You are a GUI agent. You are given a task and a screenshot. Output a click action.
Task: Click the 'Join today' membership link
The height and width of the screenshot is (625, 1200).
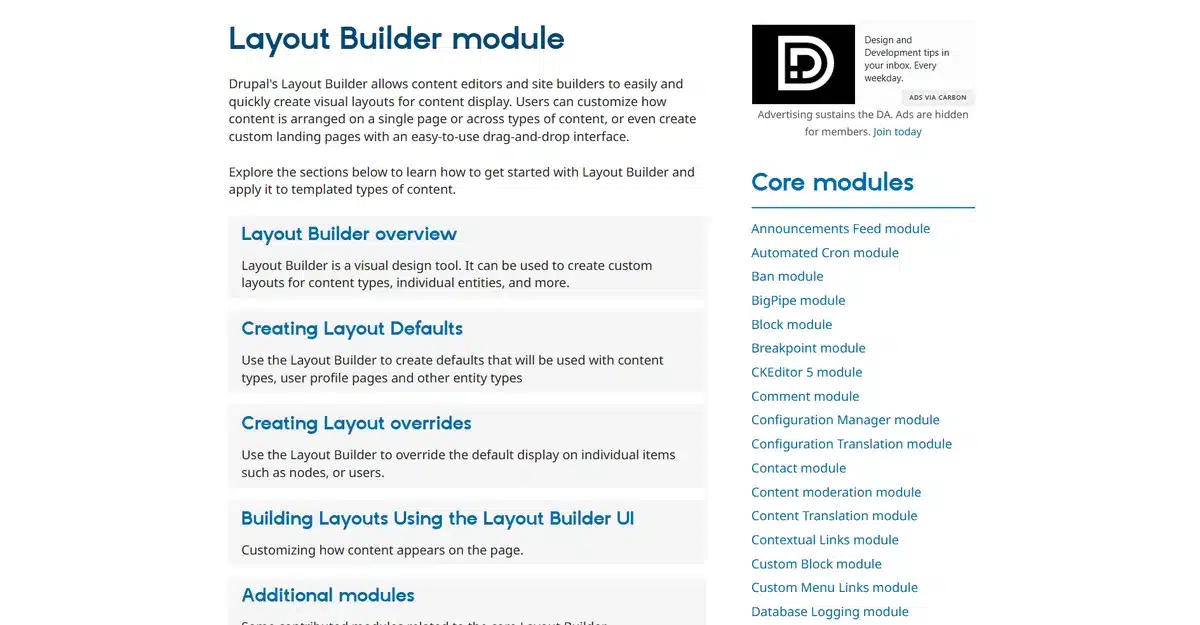(897, 132)
